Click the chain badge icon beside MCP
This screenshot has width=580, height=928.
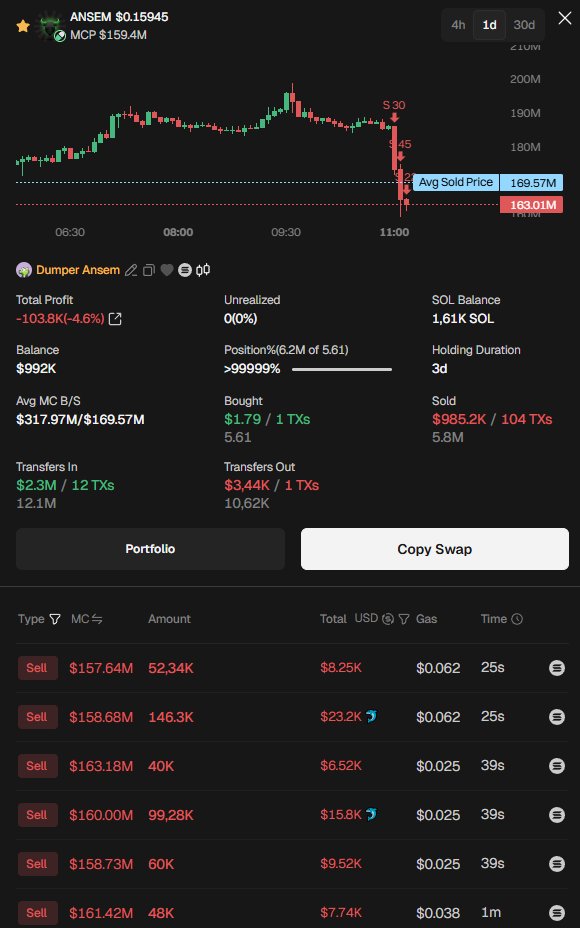[60, 36]
